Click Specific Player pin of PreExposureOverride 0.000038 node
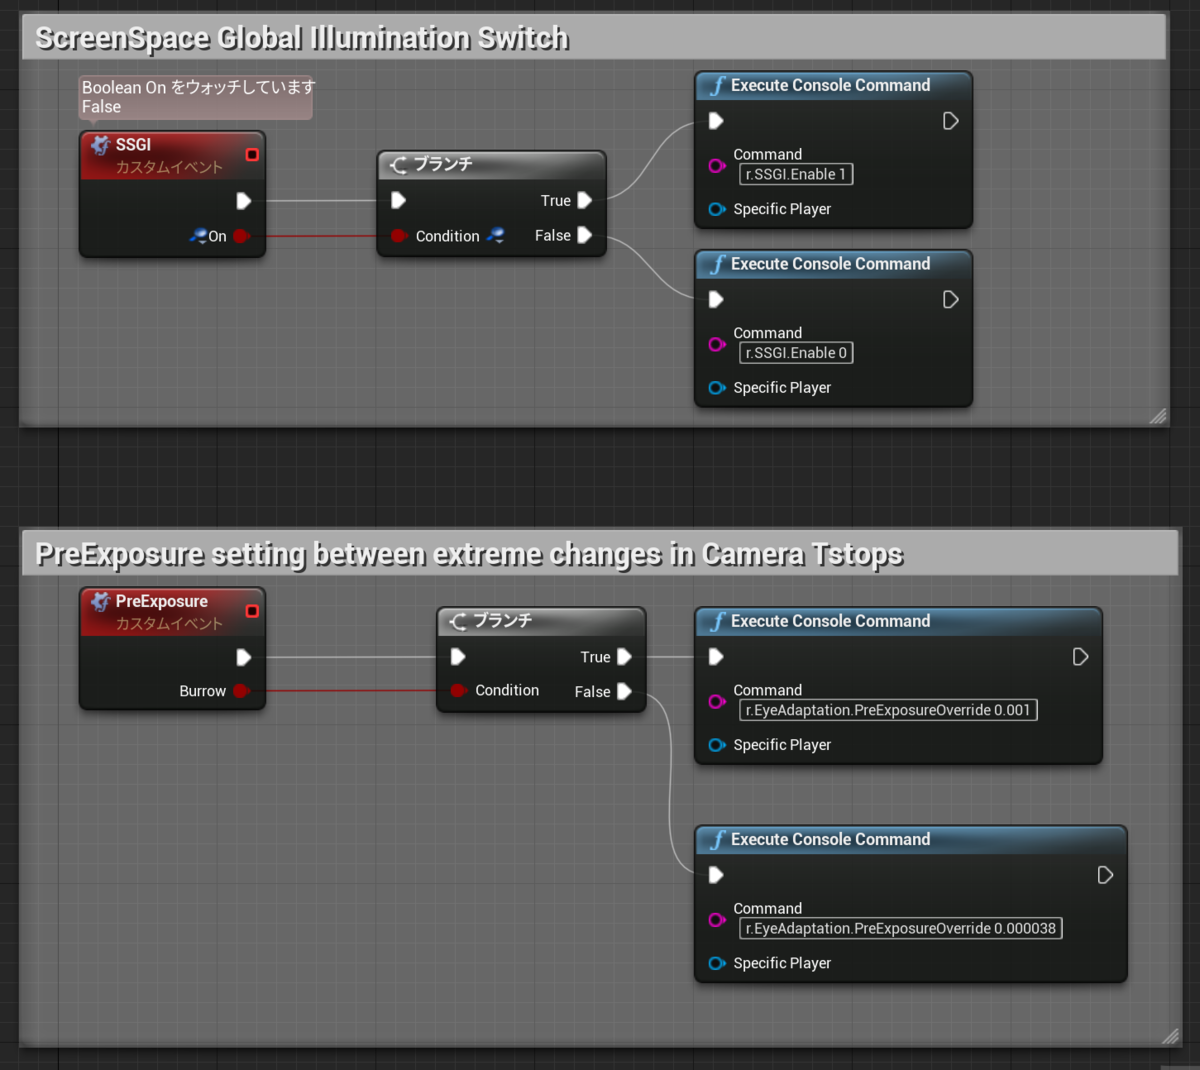The height and width of the screenshot is (1070, 1200). pyautogui.click(x=716, y=963)
